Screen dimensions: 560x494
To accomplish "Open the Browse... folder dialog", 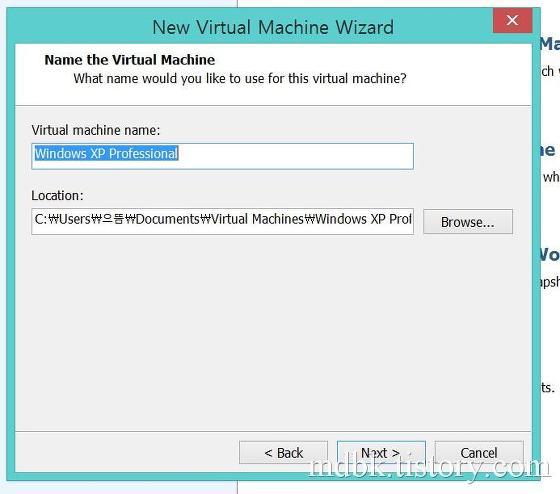I will [x=468, y=222].
